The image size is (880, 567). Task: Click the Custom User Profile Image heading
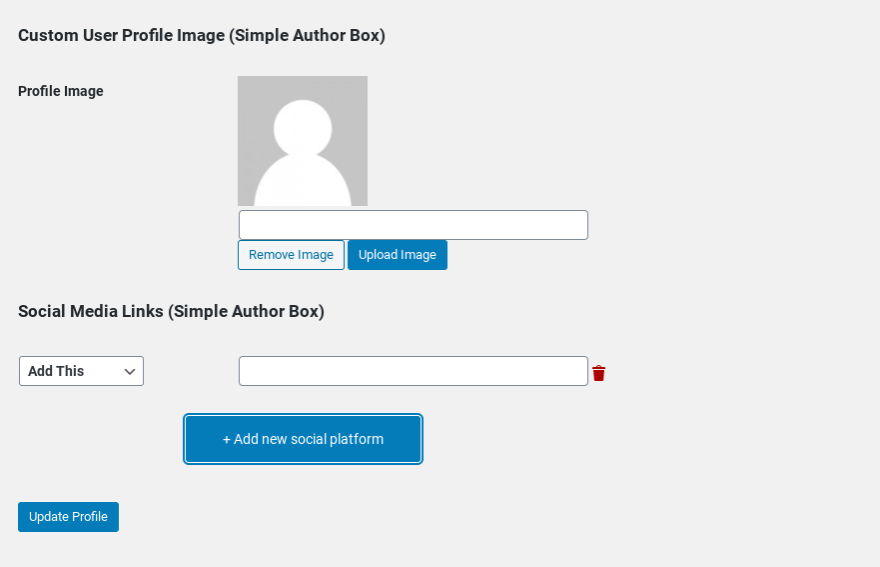coord(201,35)
